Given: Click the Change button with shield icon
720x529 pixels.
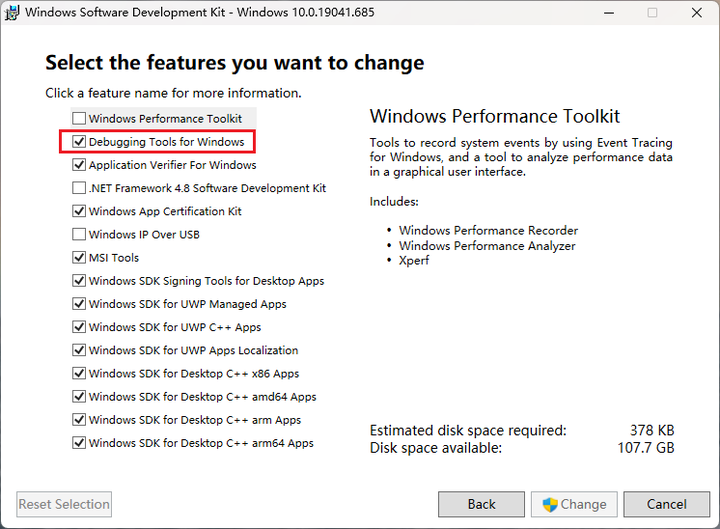Looking at the screenshot, I should (574, 504).
